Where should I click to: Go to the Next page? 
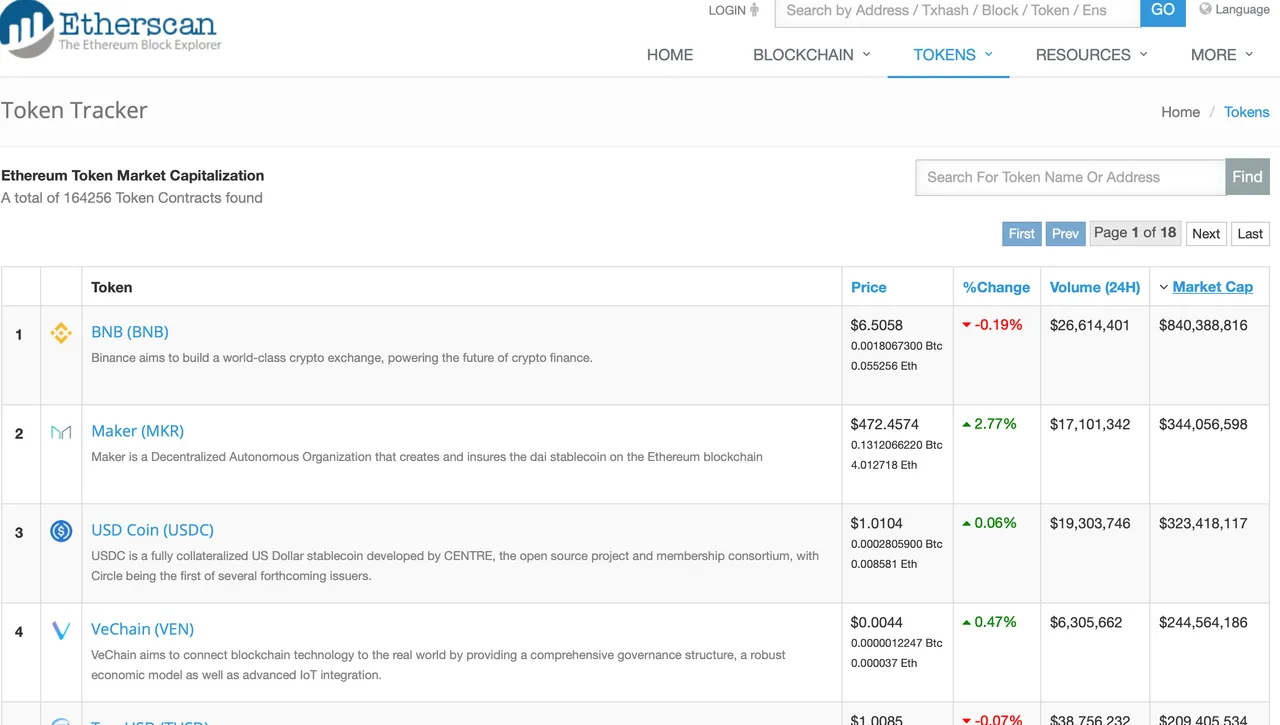pos(1206,234)
